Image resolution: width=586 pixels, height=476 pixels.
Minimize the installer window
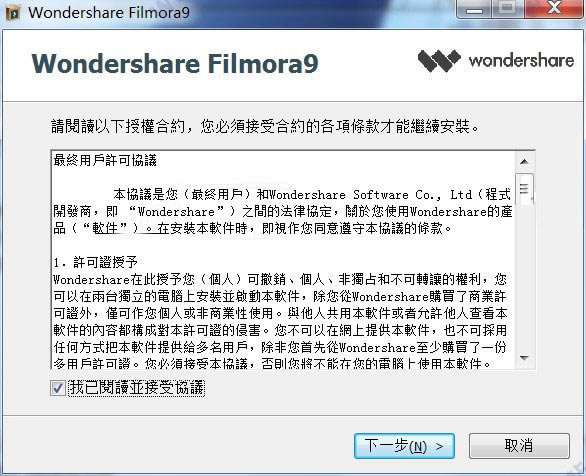(x=474, y=8)
